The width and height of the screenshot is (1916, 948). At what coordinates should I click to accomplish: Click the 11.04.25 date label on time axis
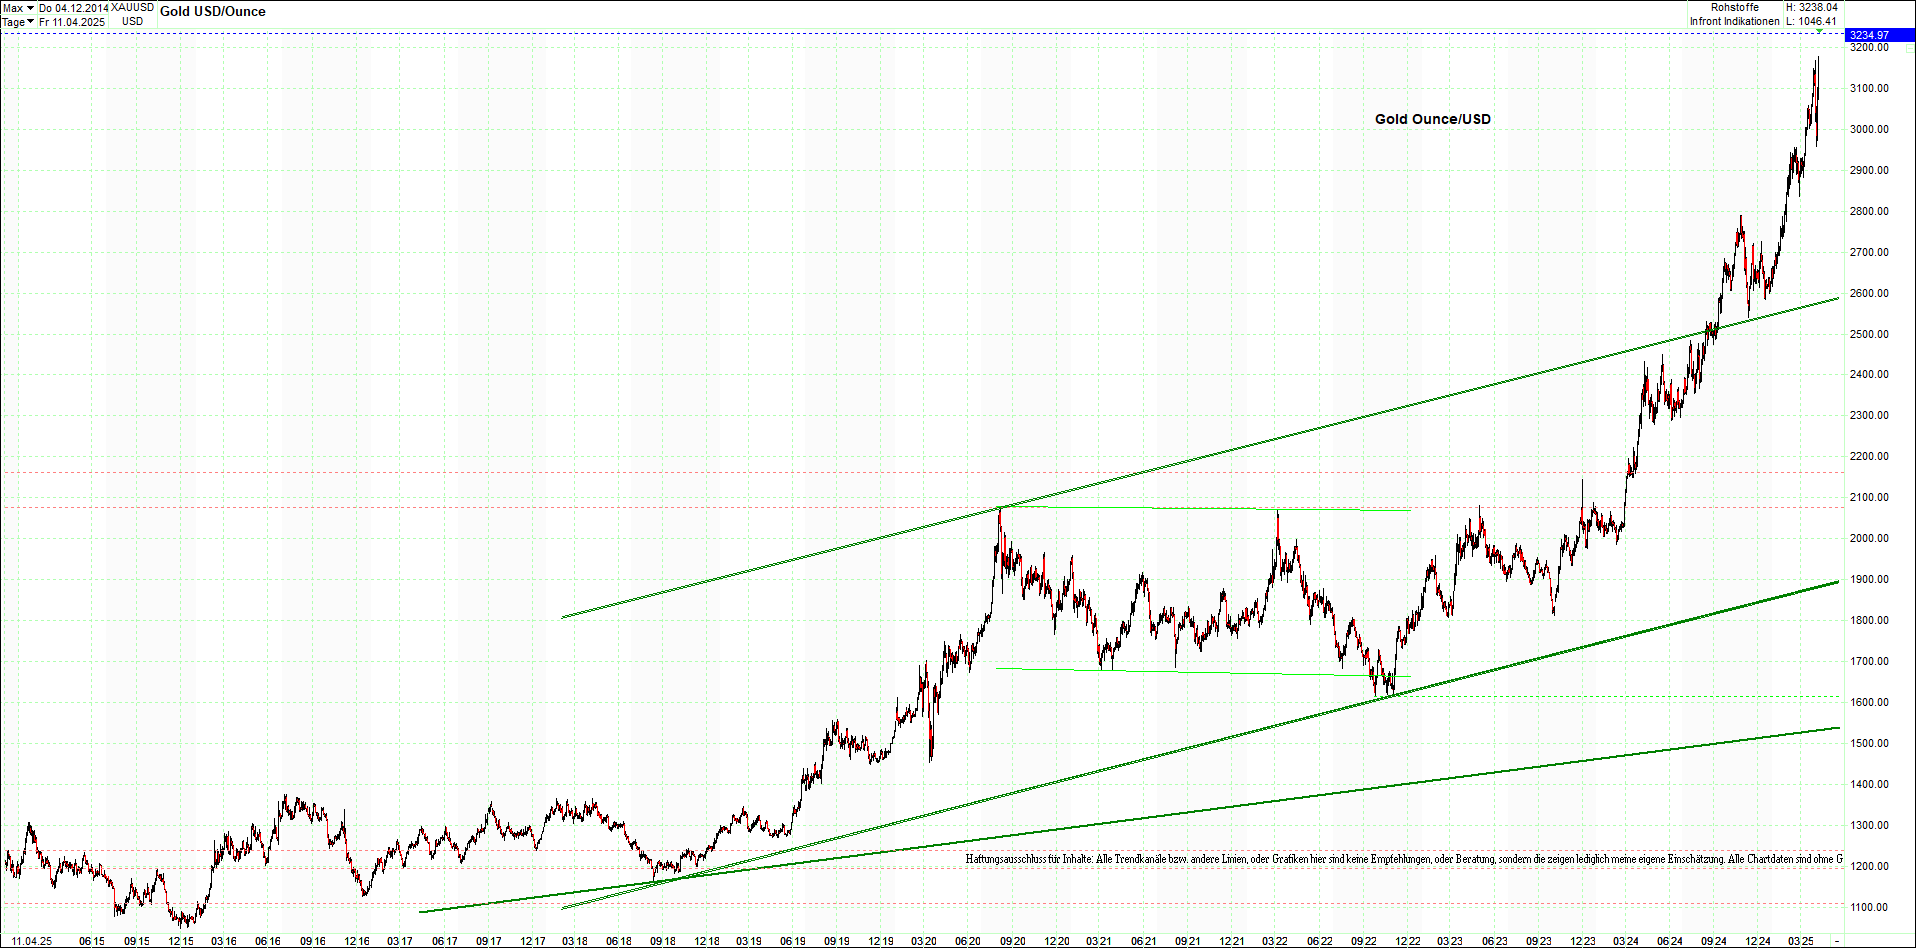[x=32, y=941]
